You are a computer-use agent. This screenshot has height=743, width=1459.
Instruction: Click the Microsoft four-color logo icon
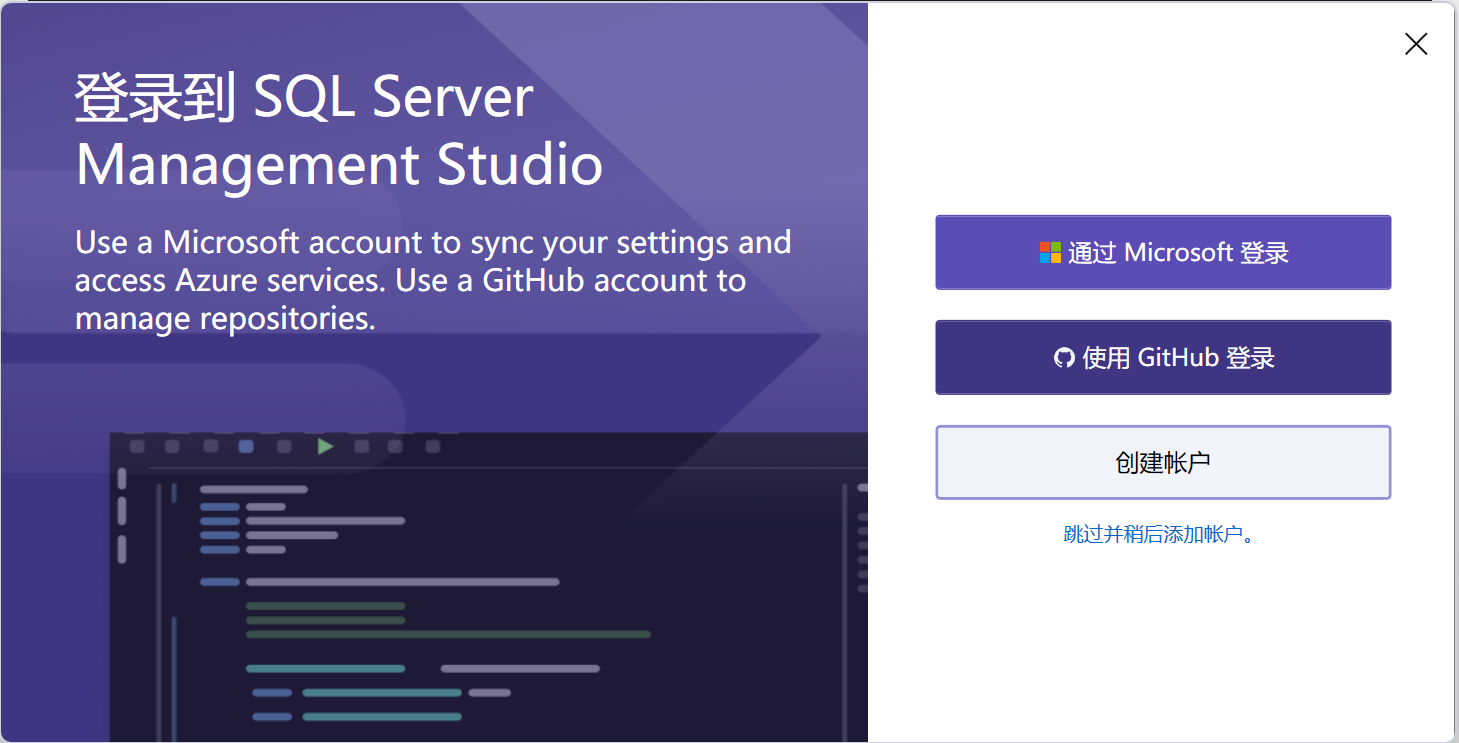1051,252
